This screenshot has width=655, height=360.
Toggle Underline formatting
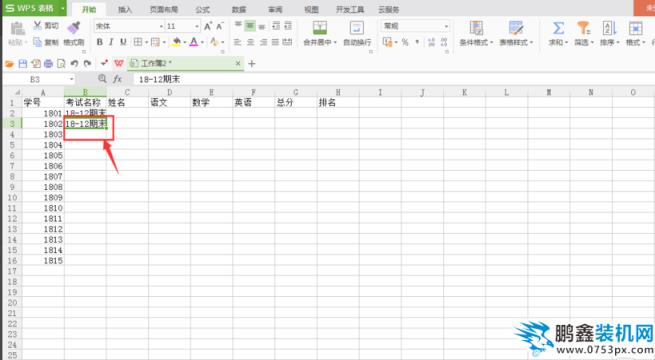(123, 42)
